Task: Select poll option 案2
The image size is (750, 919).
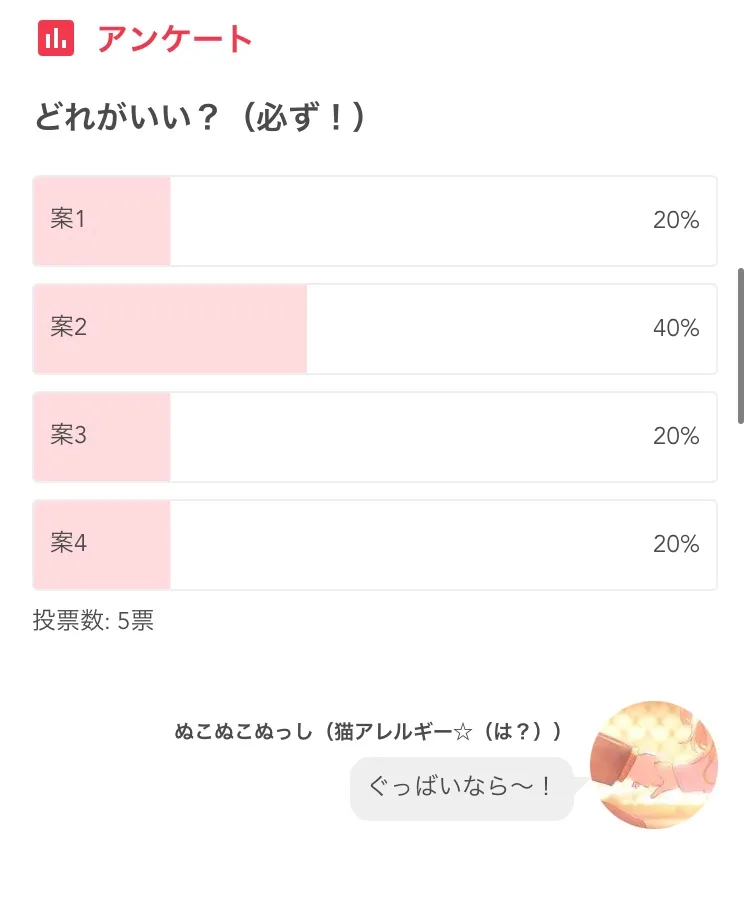Action: point(375,329)
